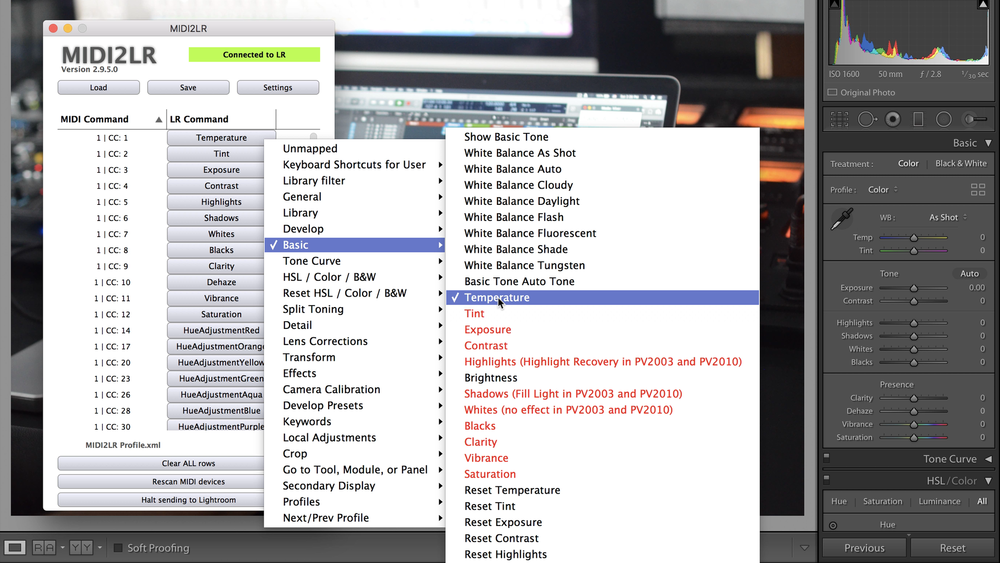Viewport: 1000px width, 563px height.
Task: Click the Save button in MIDI2LR
Action: tap(188, 87)
